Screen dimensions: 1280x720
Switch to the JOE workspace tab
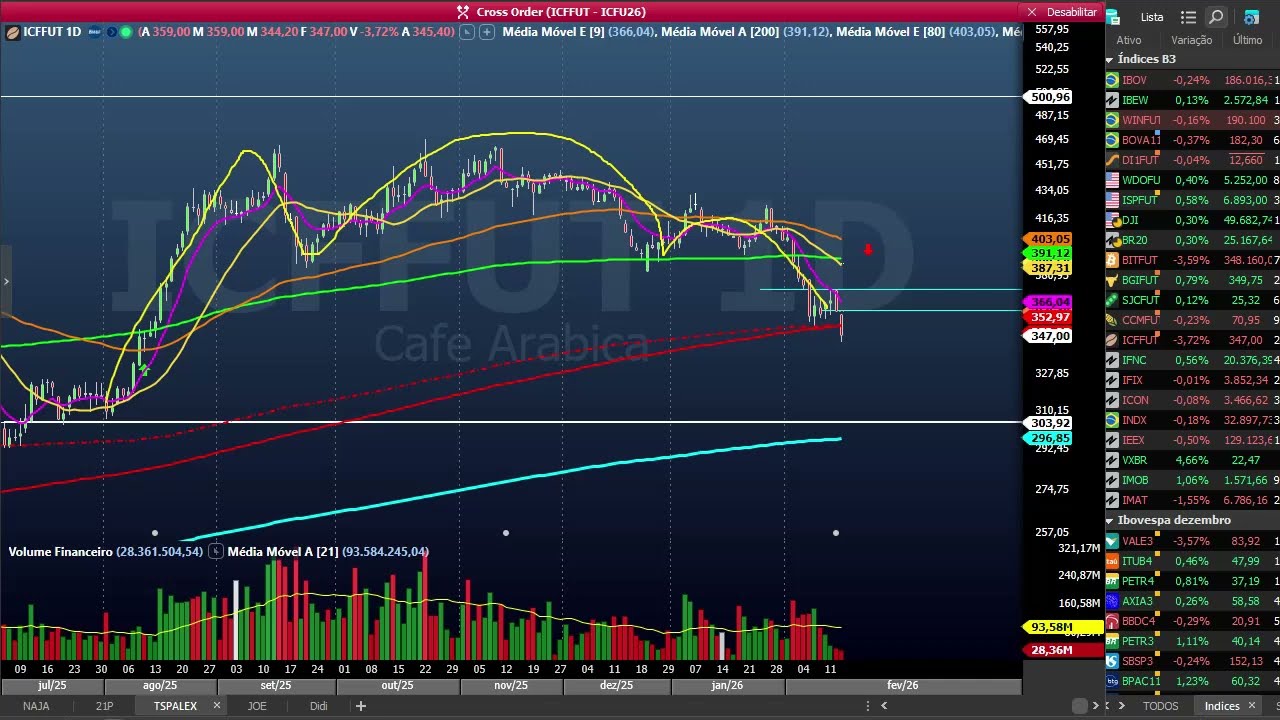257,706
